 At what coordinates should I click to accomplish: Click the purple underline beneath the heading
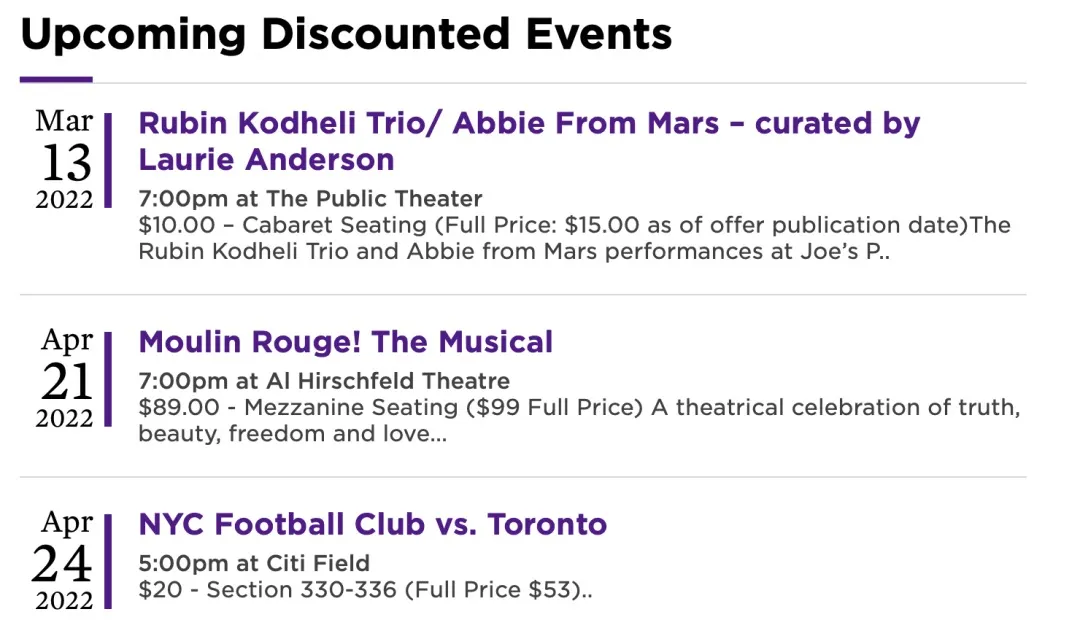pyautogui.click(x=56, y=79)
